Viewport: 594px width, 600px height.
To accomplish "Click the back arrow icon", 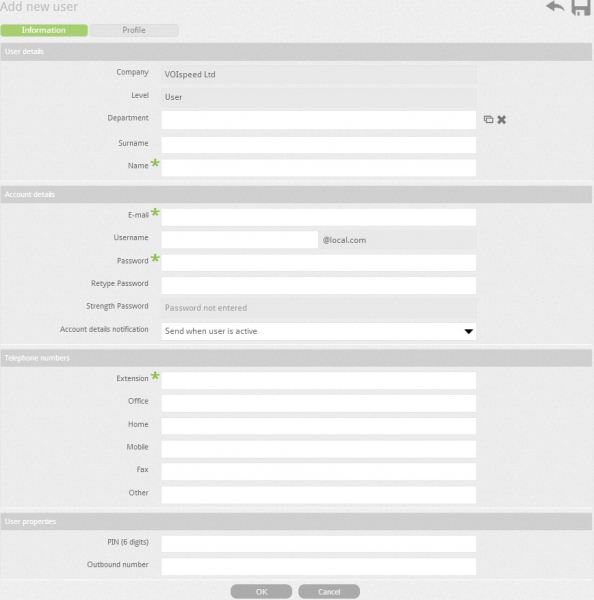I will coord(555,6).
